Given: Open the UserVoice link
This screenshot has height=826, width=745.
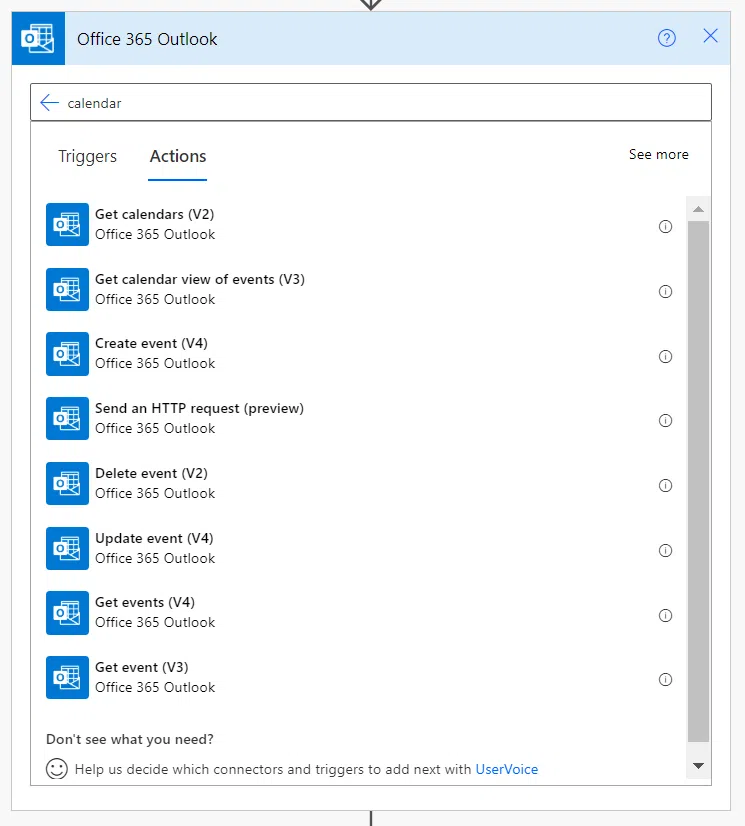Looking at the screenshot, I should point(506,769).
